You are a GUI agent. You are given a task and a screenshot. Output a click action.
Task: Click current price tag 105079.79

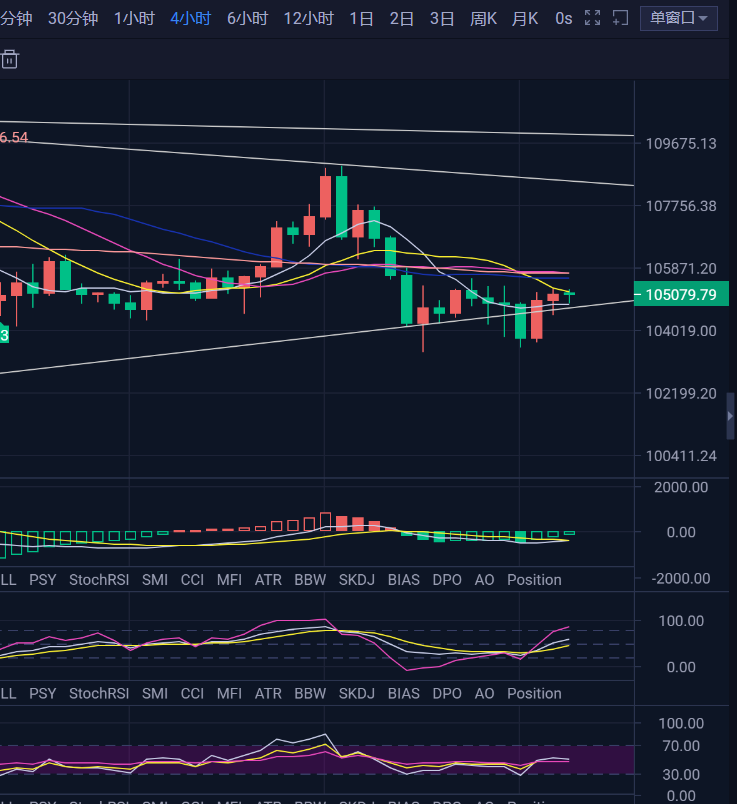(681, 294)
